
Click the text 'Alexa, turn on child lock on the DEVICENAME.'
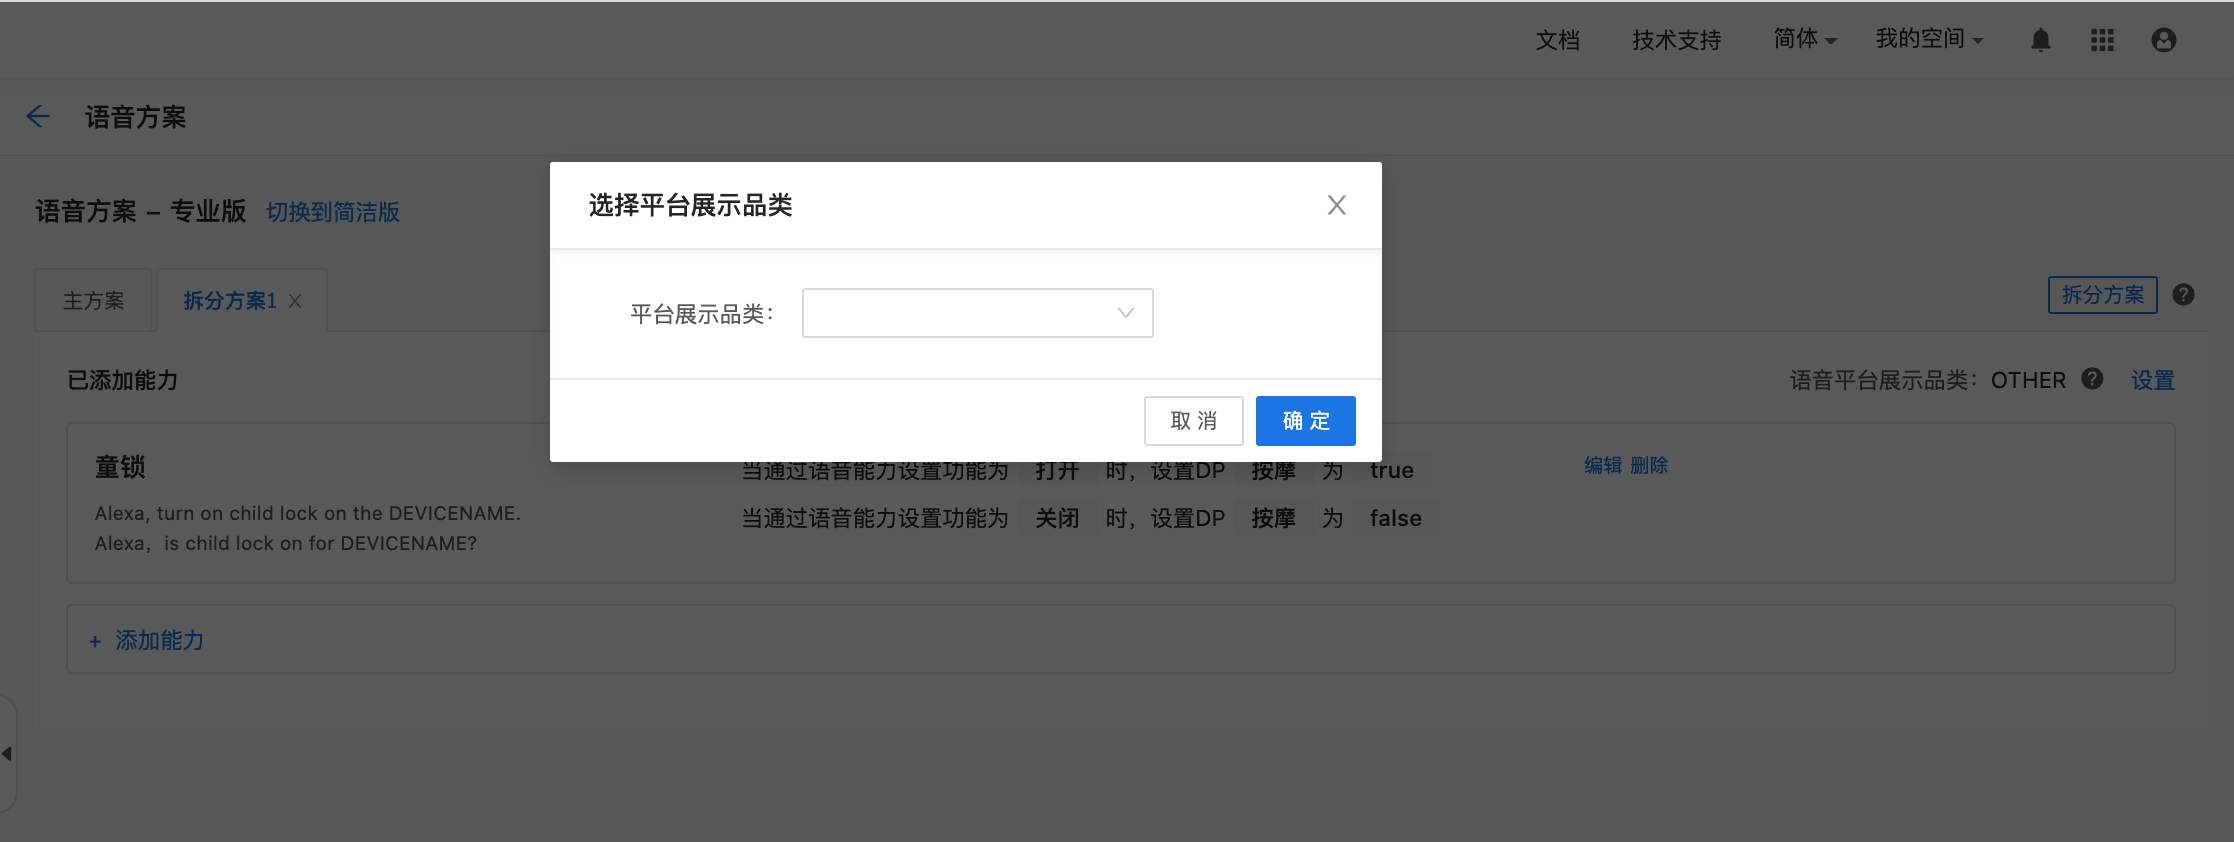[x=308, y=513]
